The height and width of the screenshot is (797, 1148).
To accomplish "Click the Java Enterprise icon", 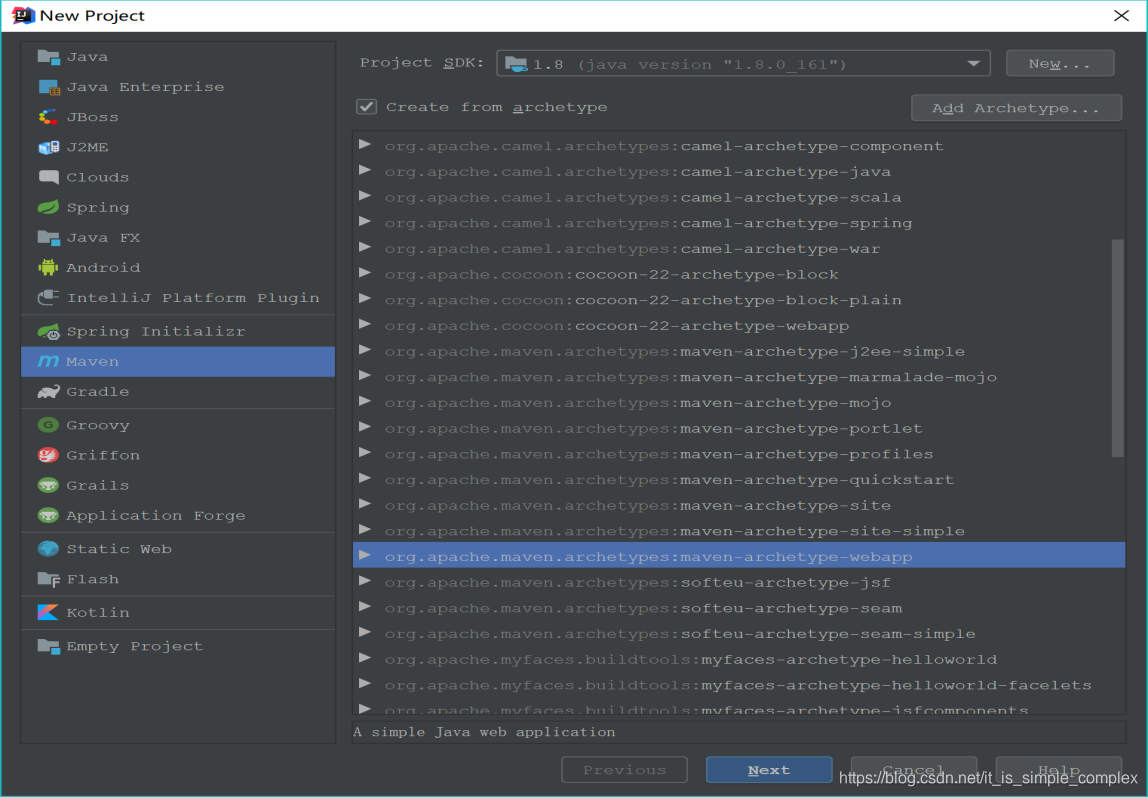I will coord(48,87).
